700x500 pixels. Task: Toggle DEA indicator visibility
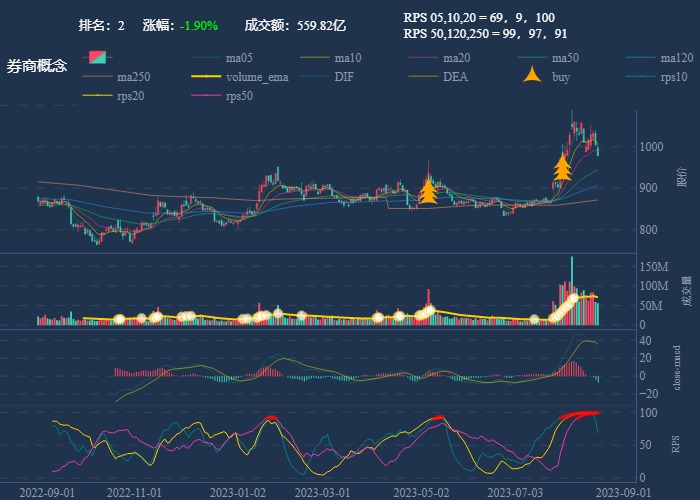pyautogui.click(x=426, y=77)
